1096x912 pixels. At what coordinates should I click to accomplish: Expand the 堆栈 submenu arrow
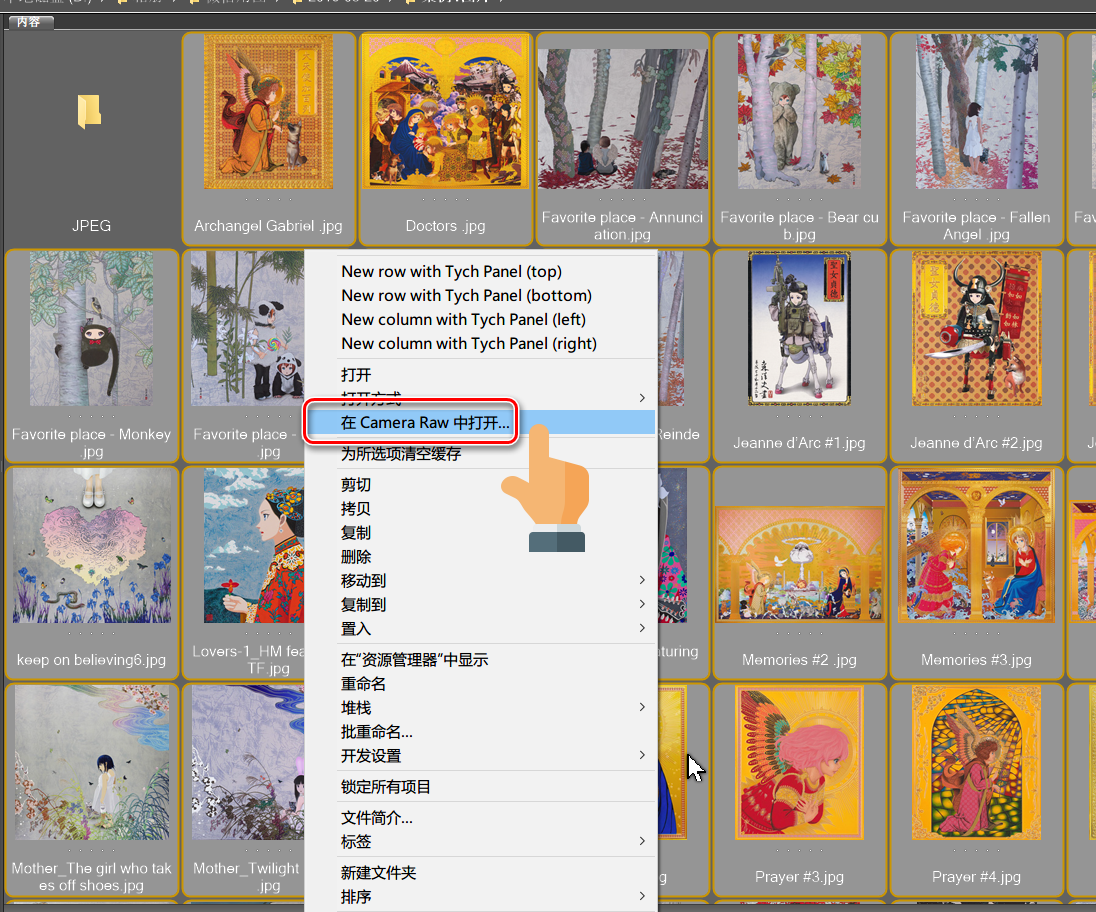(x=642, y=707)
